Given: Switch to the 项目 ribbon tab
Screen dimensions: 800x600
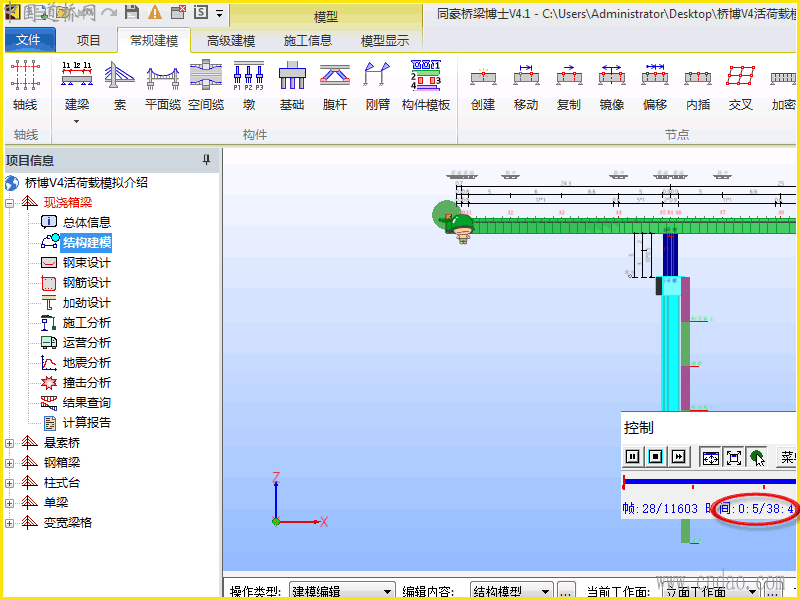Looking at the screenshot, I should (89, 40).
